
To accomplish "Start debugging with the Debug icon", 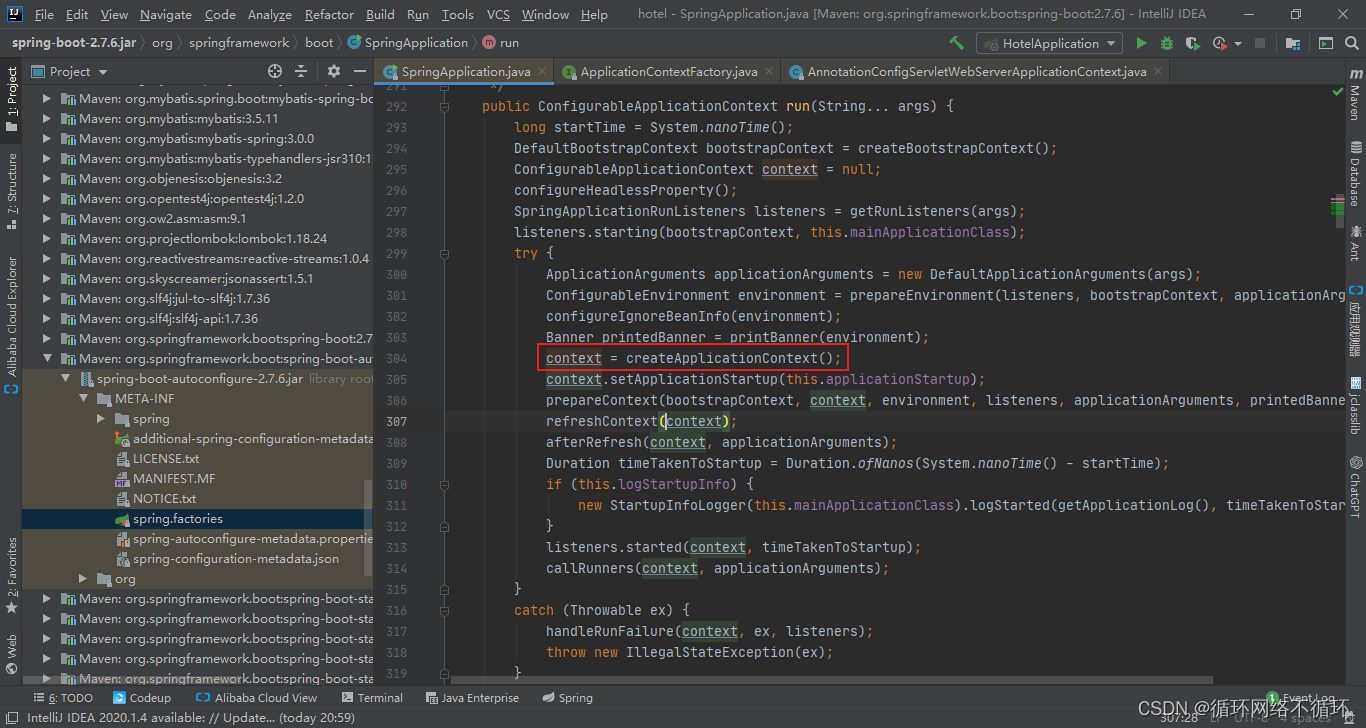I will pyautogui.click(x=1166, y=42).
